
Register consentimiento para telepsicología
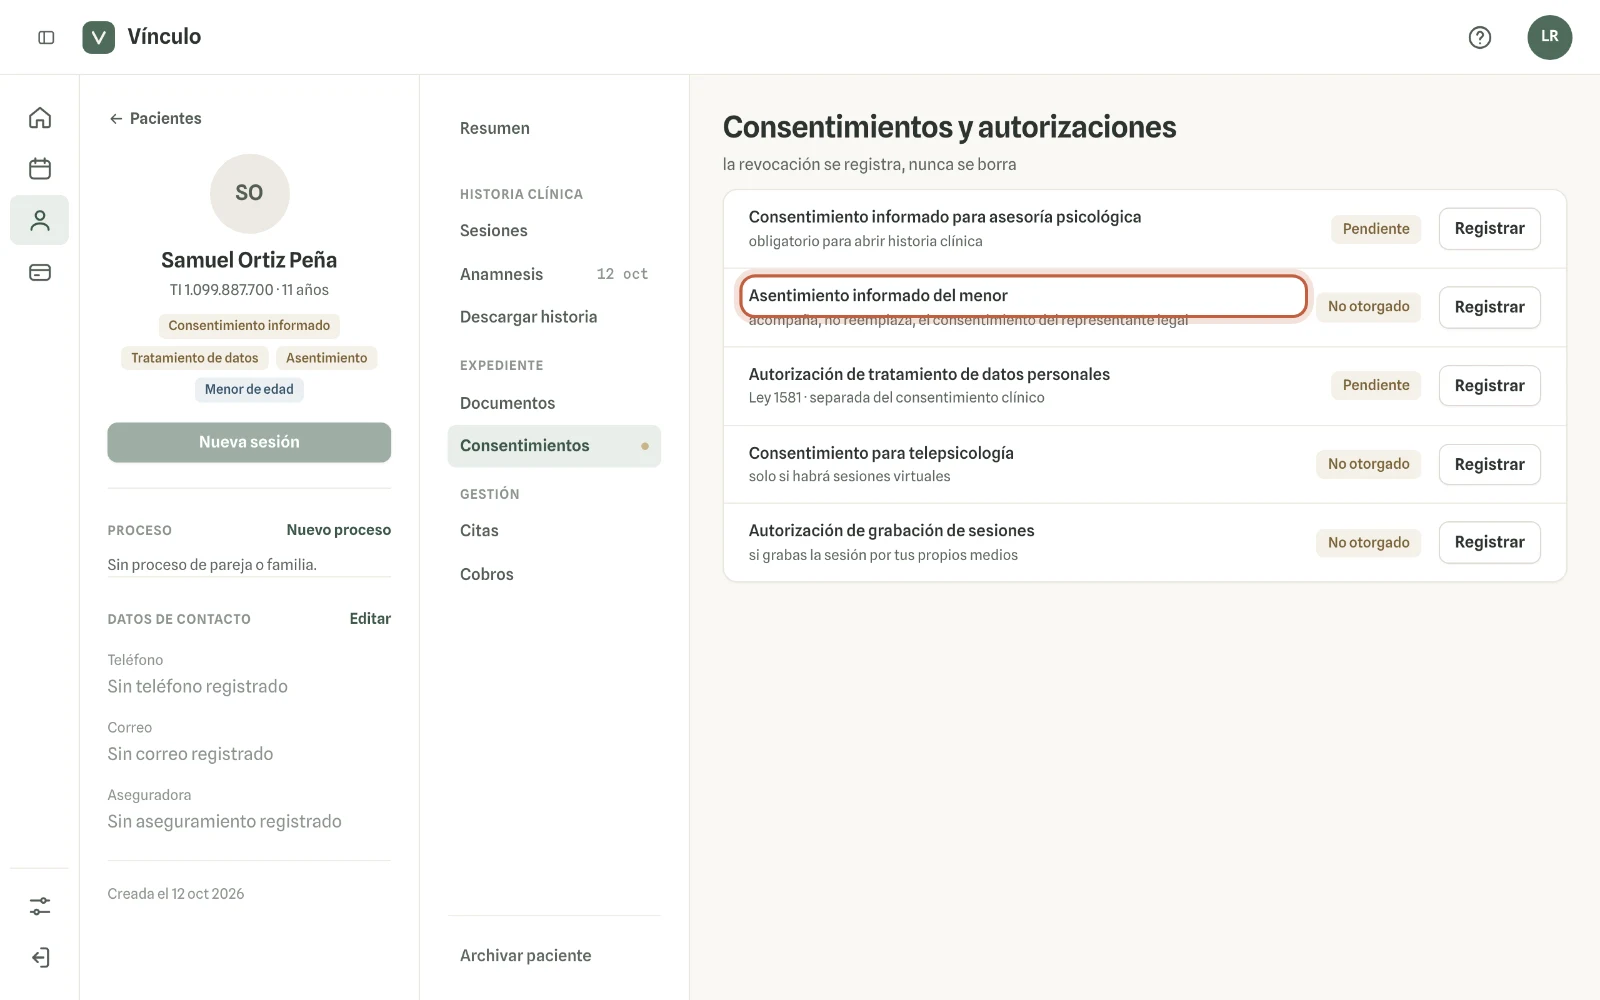tap(1489, 464)
